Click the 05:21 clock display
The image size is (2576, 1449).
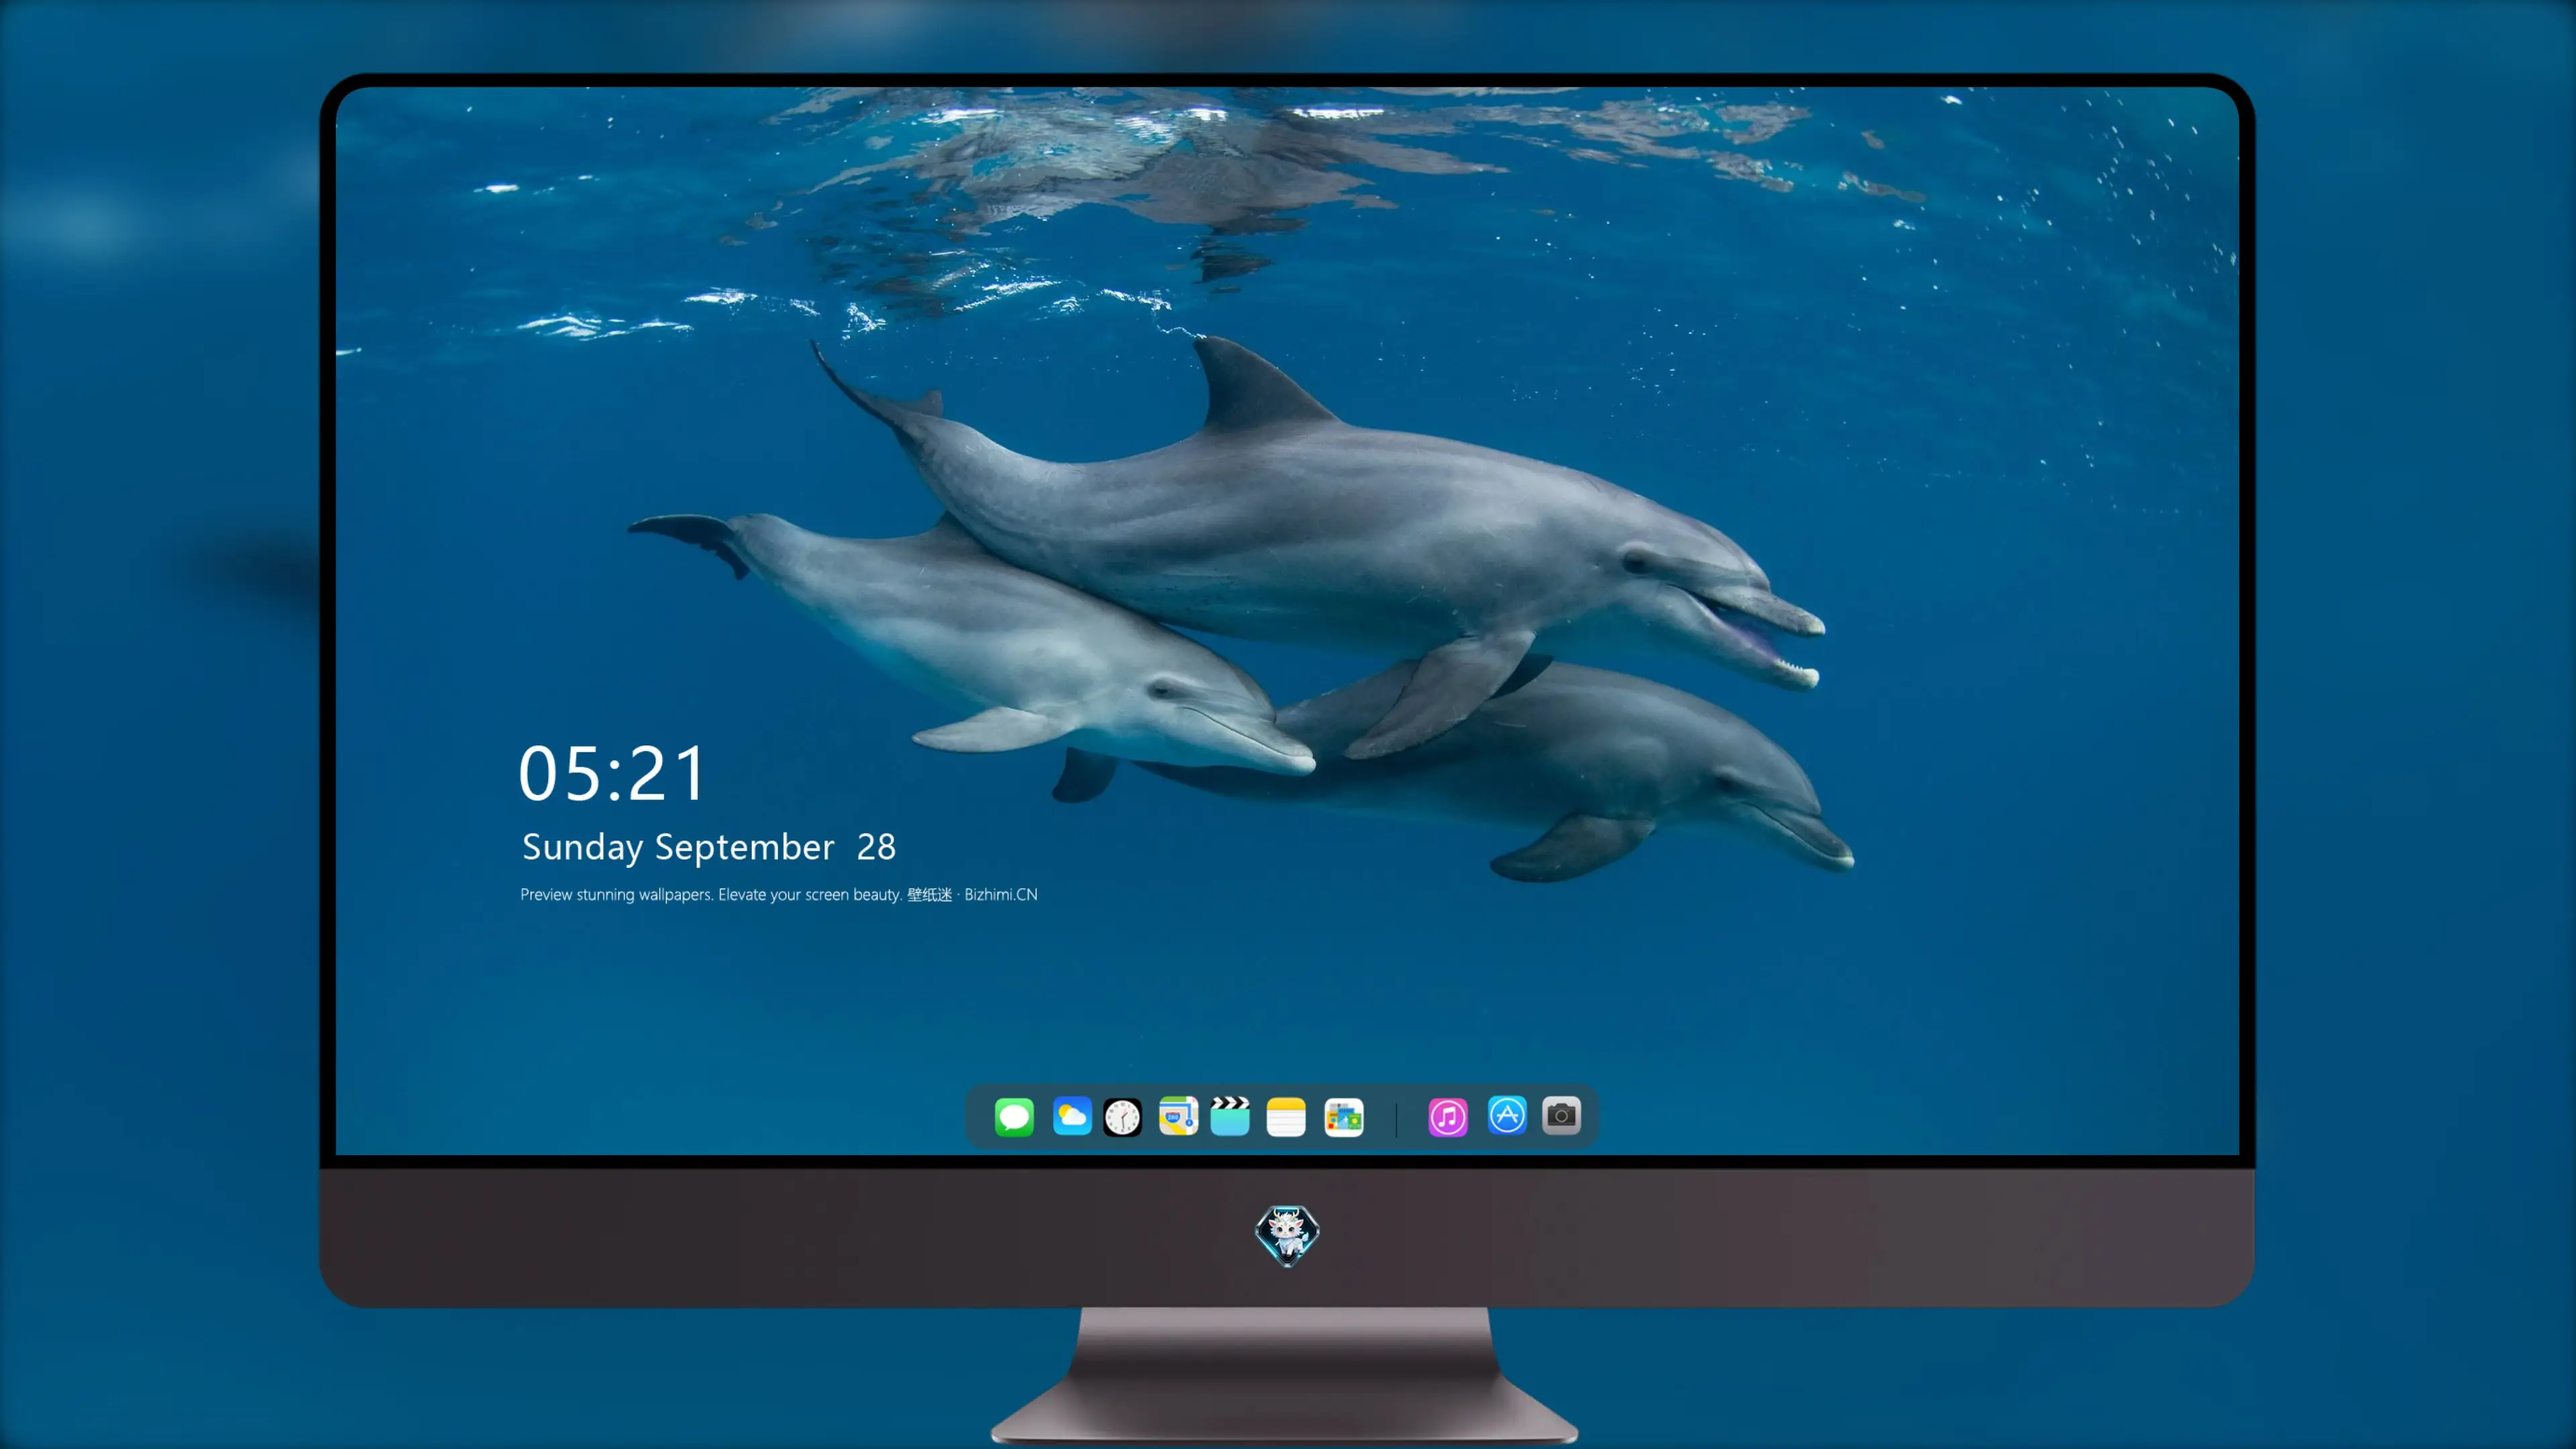(612, 774)
